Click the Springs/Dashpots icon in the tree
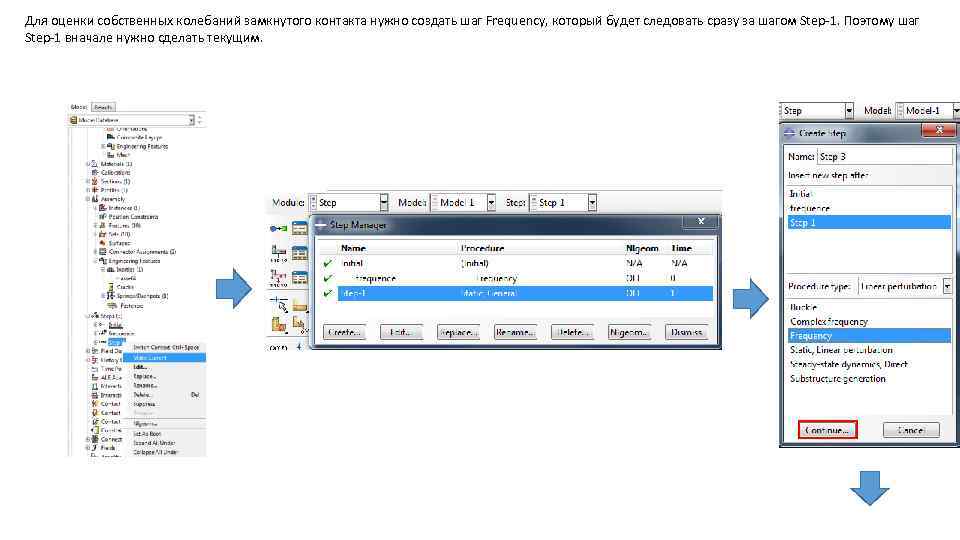The width and height of the screenshot is (960, 540). (x=110, y=296)
